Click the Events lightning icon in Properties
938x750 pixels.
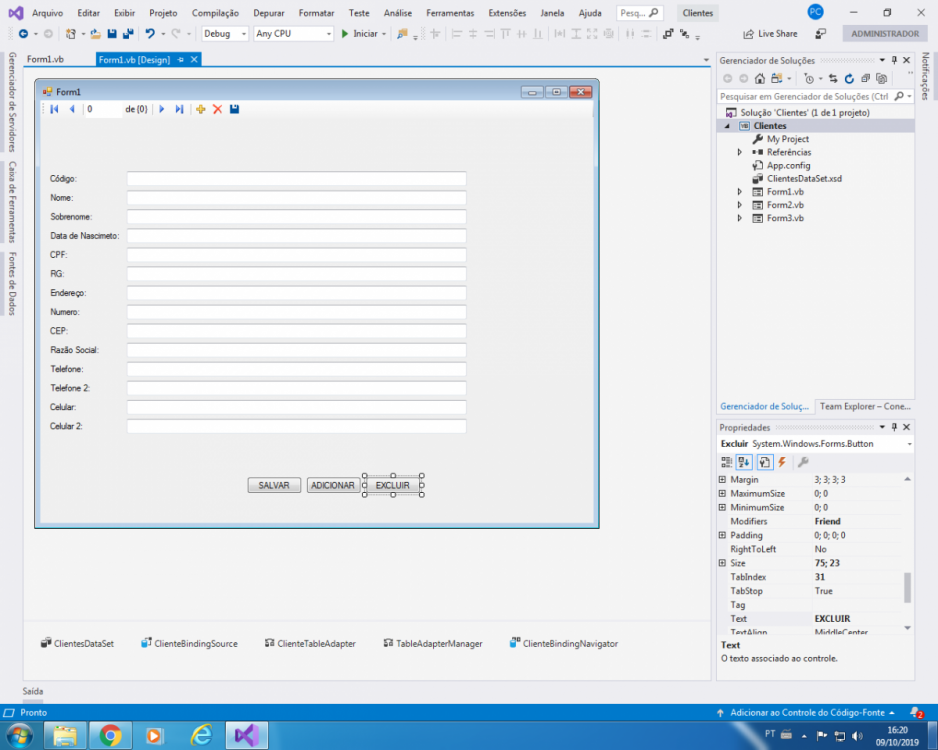tap(782, 462)
